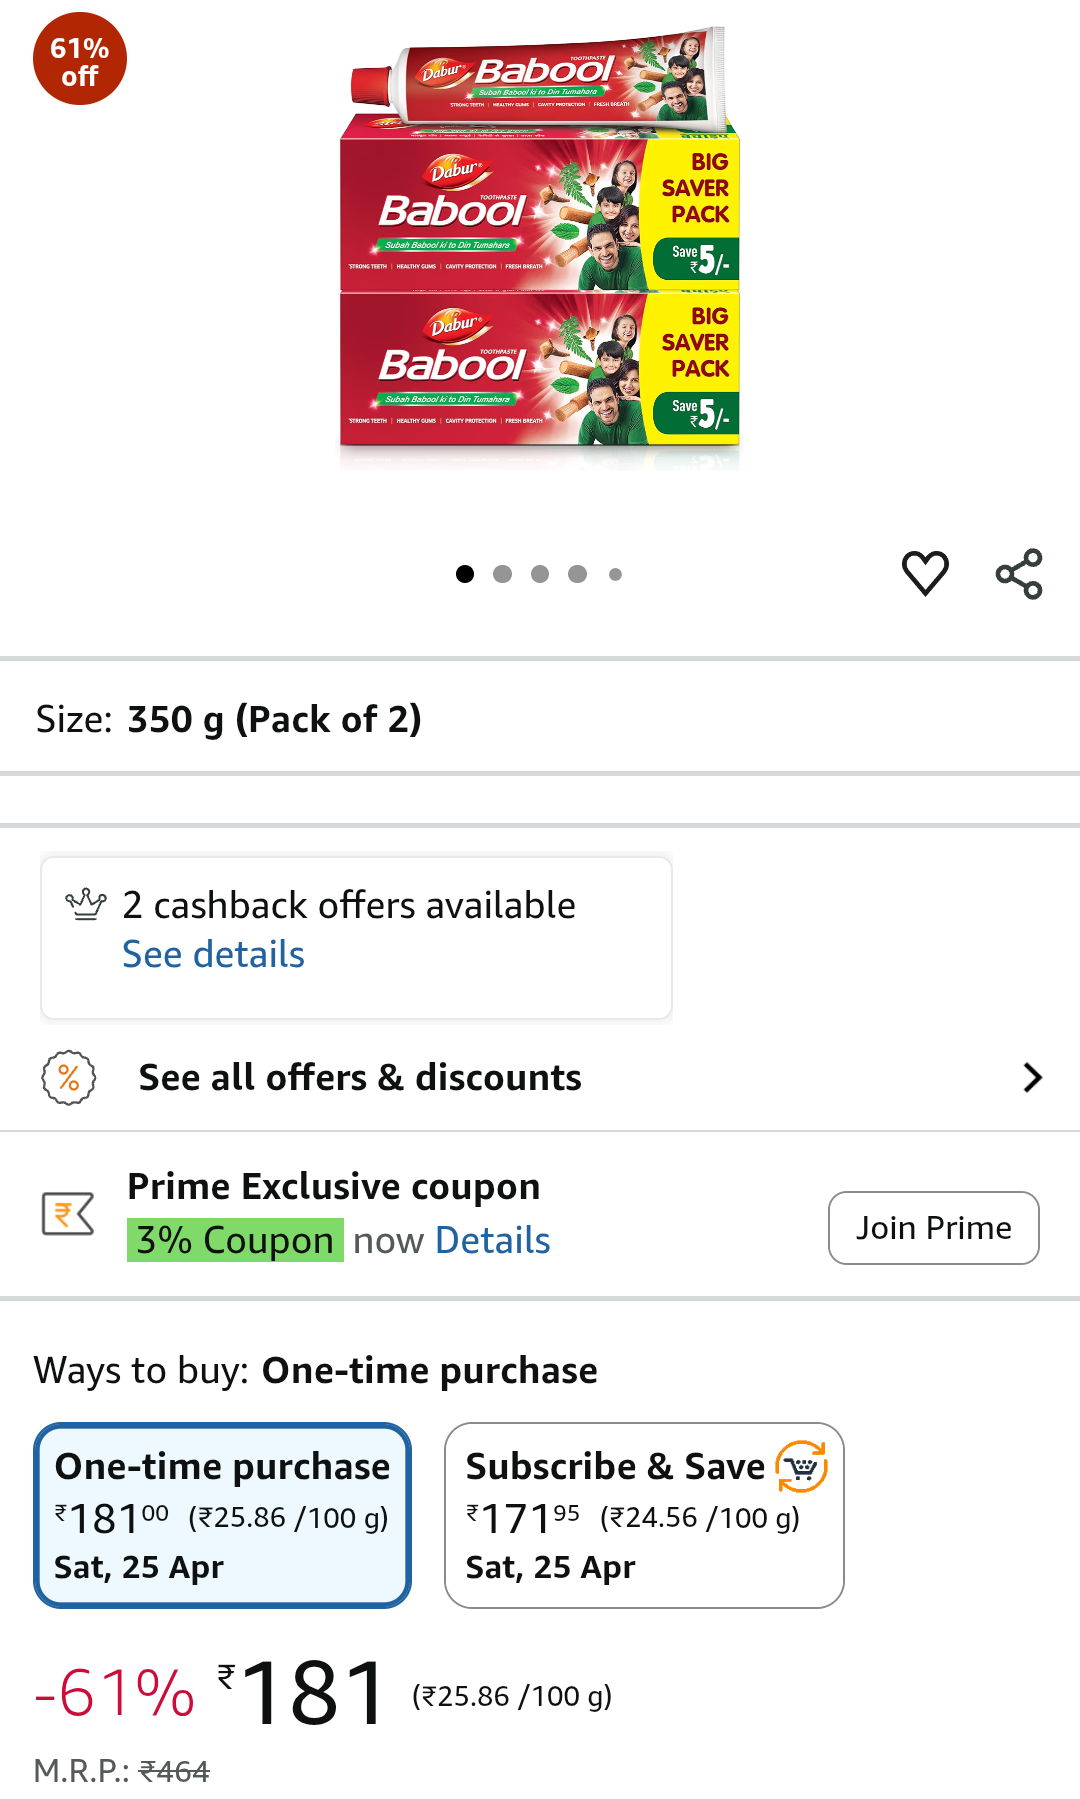Screen dimensions: 1080x1799
Task: Go to fourth product image dot
Action: pyautogui.click(x=577, y=574)
